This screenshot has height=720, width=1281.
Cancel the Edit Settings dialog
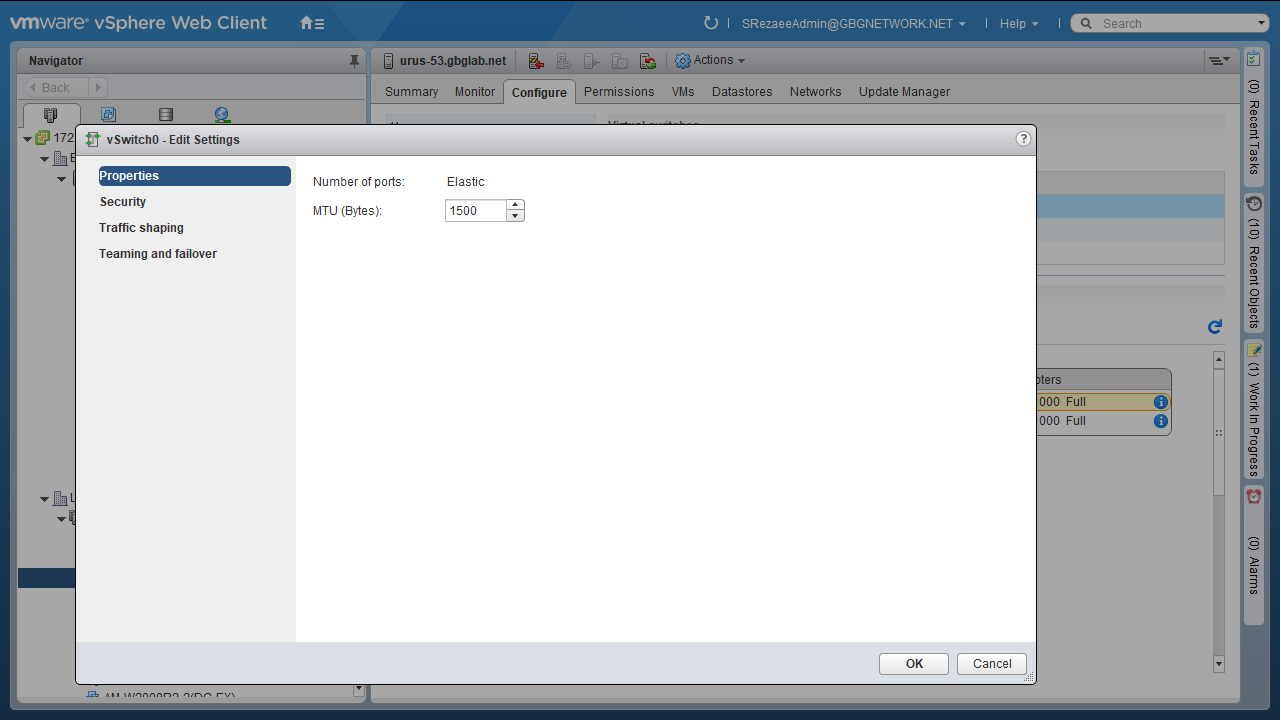(x=992, y=664)
